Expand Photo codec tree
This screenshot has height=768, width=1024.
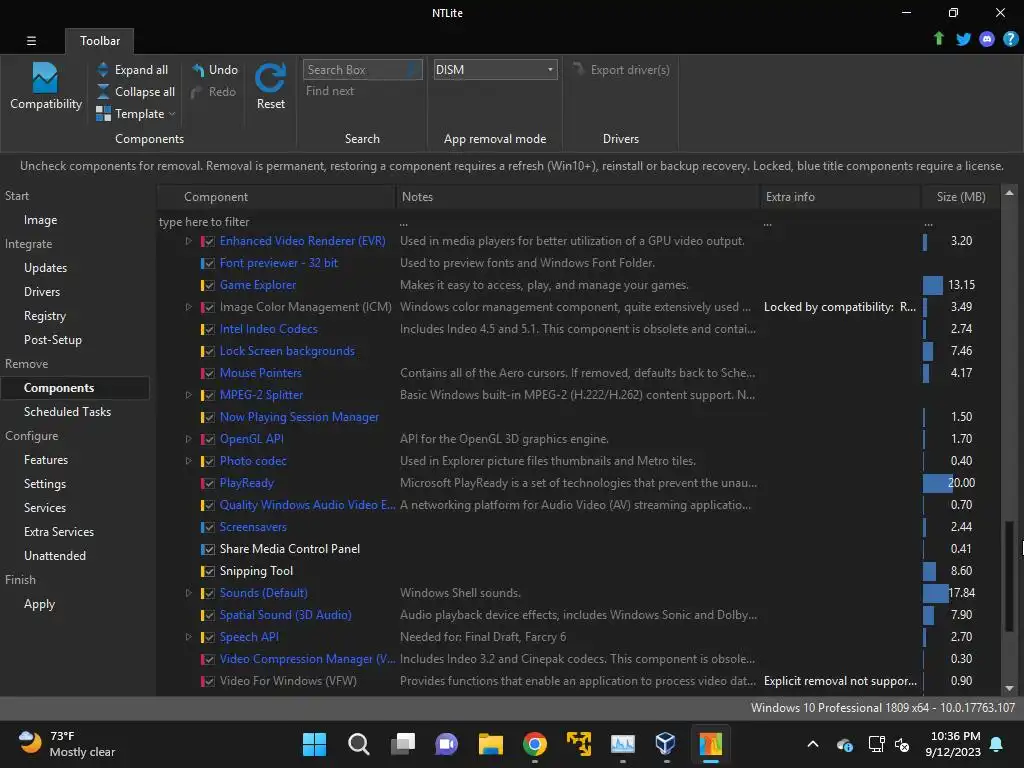coord(188,461)
